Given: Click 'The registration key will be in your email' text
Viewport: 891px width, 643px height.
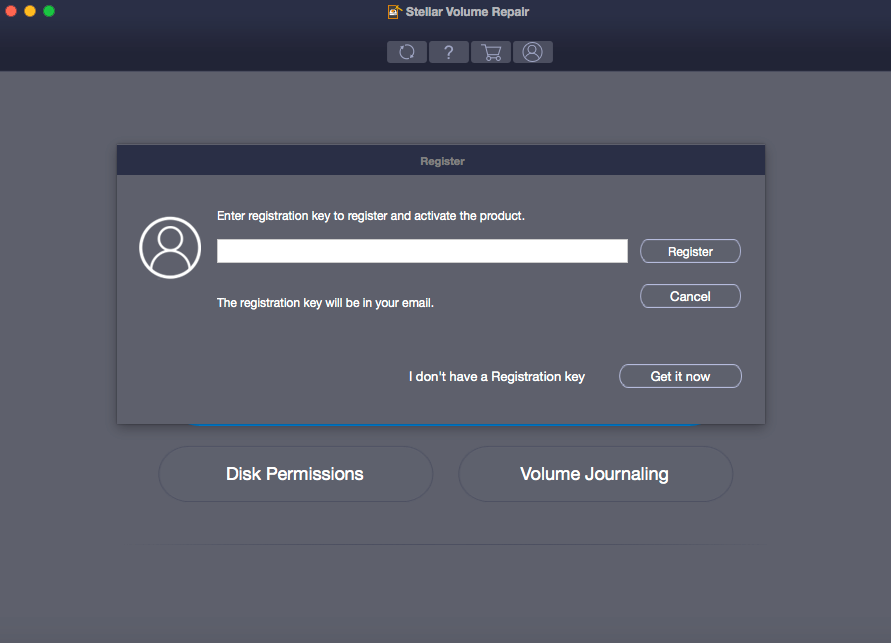Looking at the screenshot, I should (x=325, y=303).
